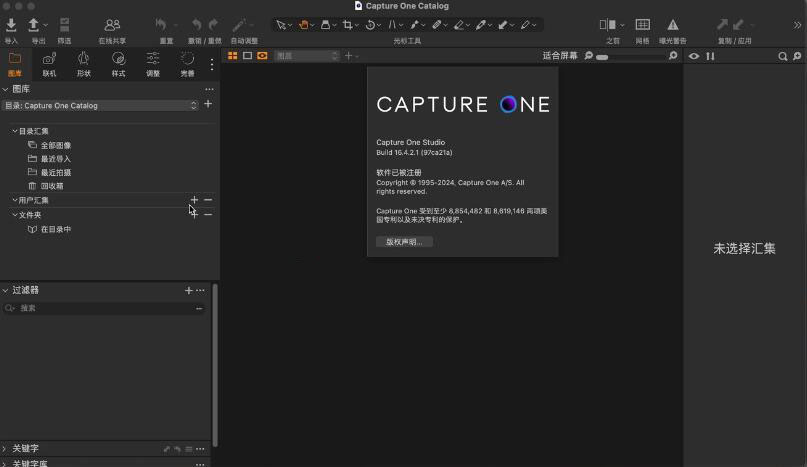Viewport: 807px width, 467px height.
Task: Open the layer selector dropdown in viewer bar
Action: tap(307, 56)
